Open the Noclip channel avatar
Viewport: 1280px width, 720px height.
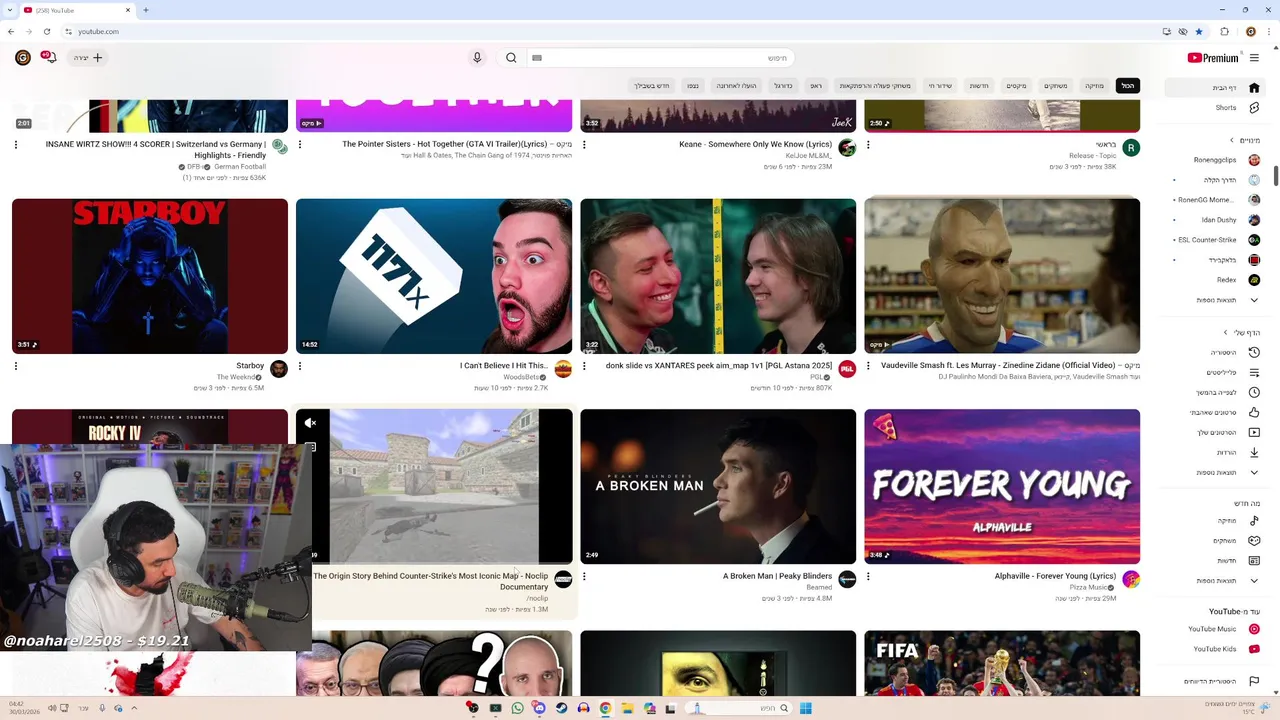point(563,580)
